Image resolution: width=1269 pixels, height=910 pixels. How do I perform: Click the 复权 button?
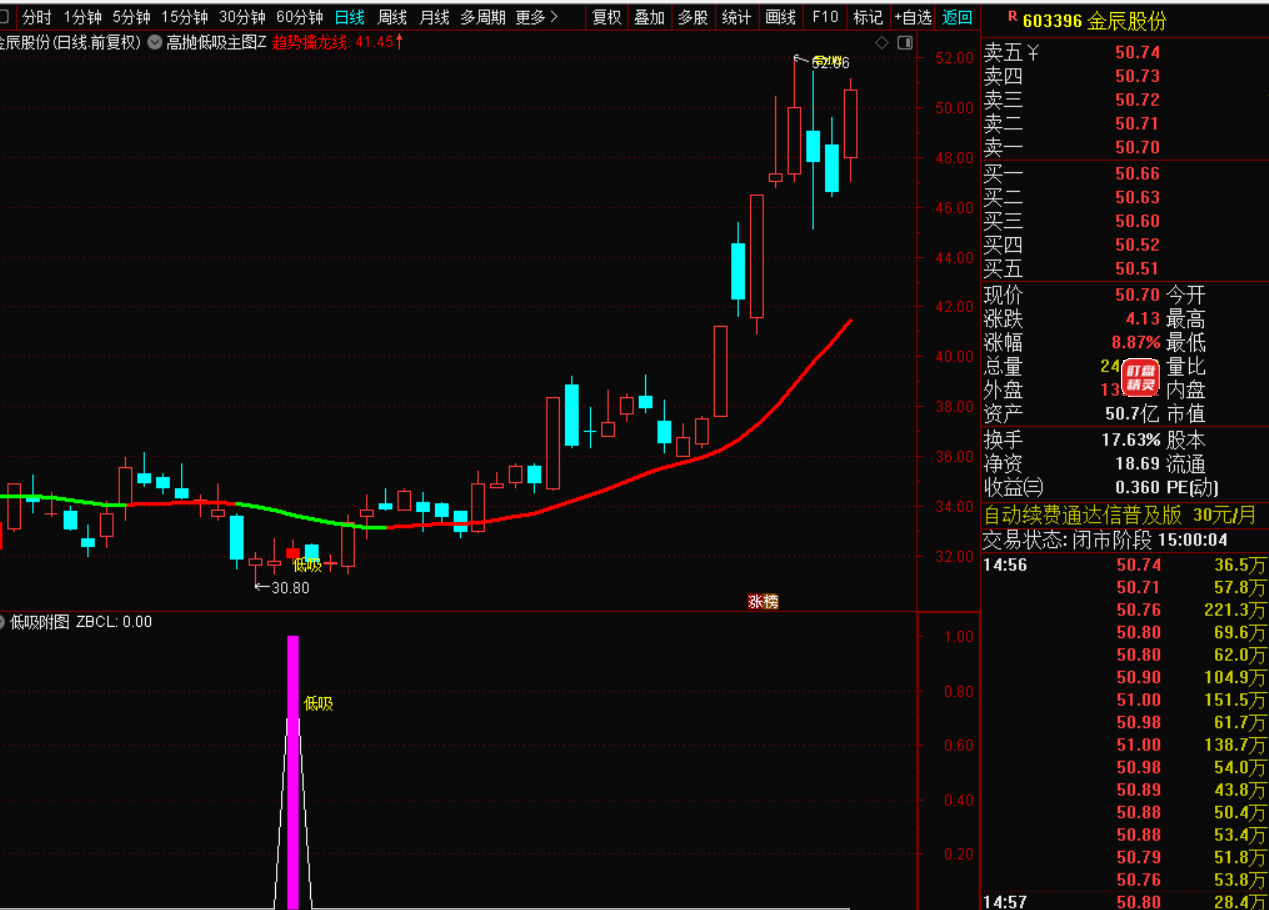pos(607,17)
